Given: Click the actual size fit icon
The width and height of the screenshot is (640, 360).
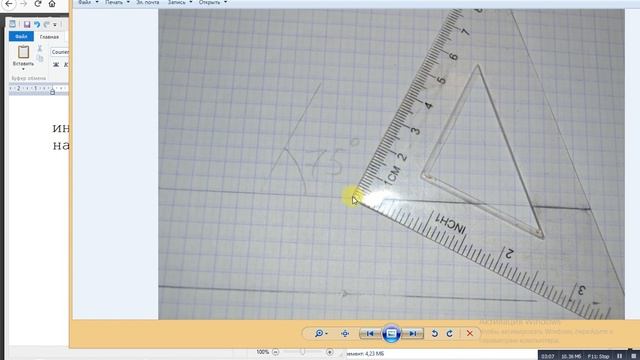Looking at the screenshot, I should click(345, 333).
